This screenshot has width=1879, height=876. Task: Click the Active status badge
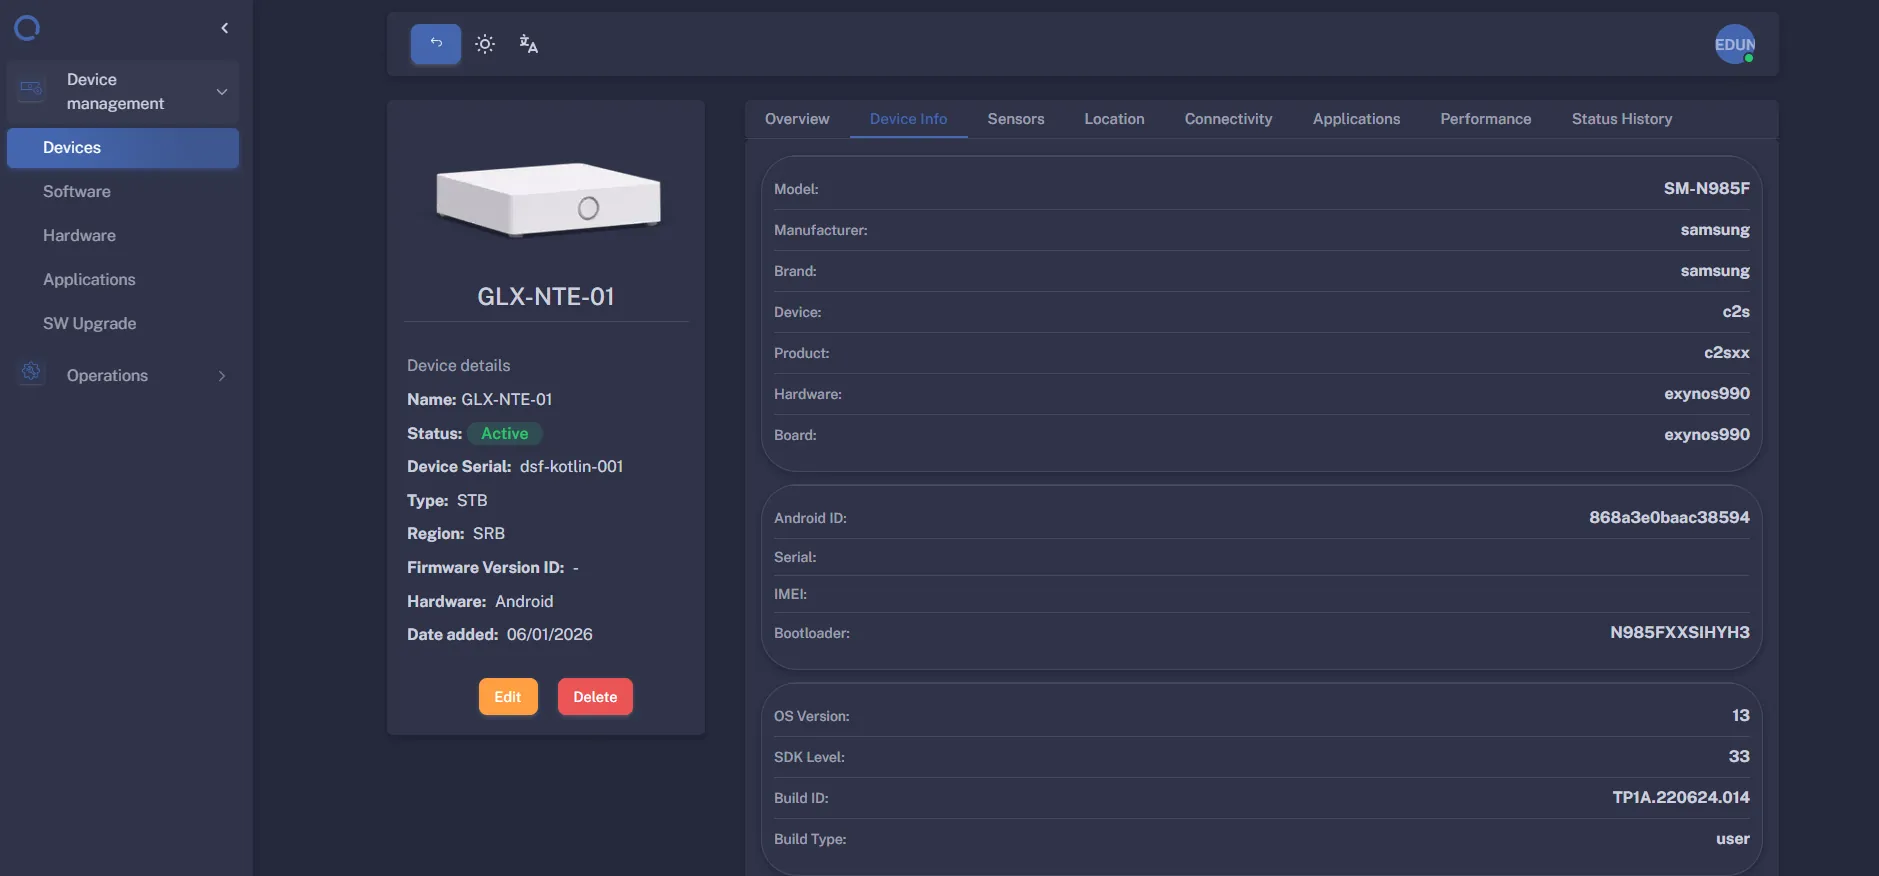[x=504, y=433]
